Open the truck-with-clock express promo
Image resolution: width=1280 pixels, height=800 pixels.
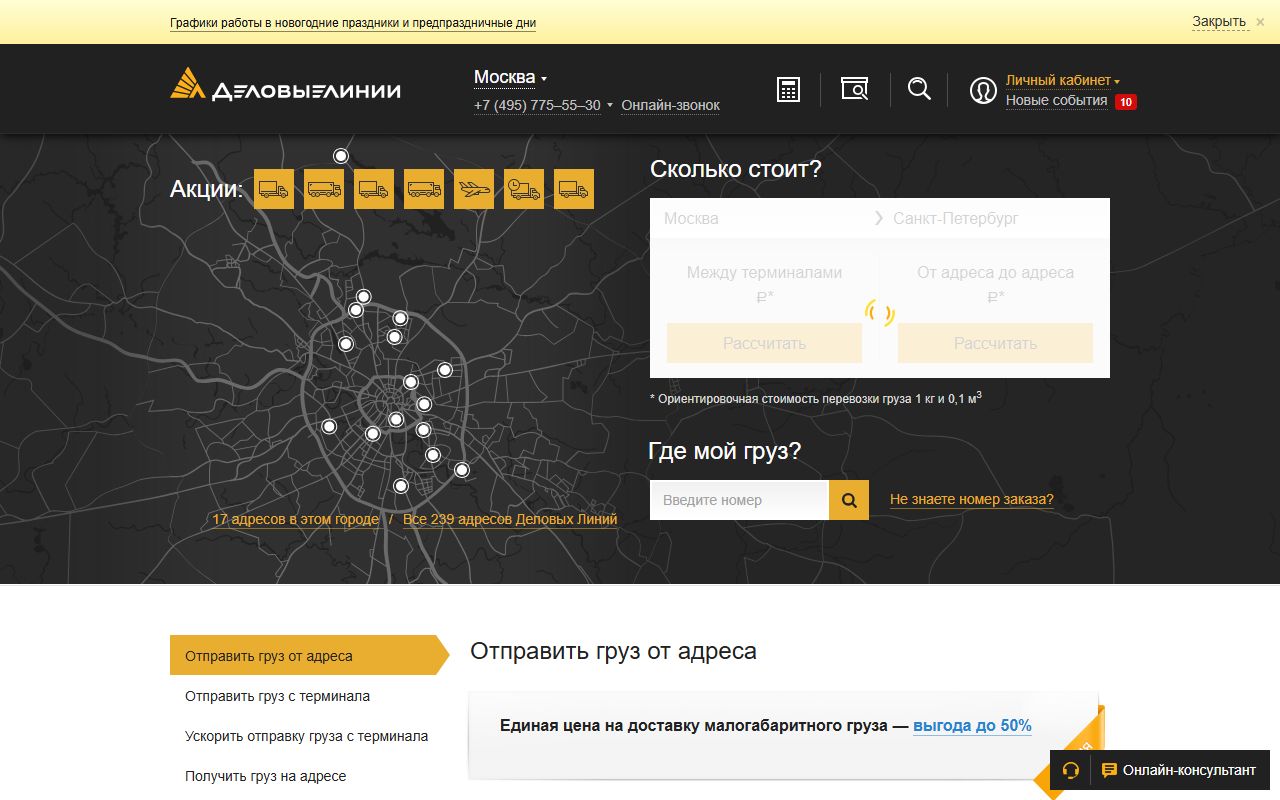click(524, 189)
